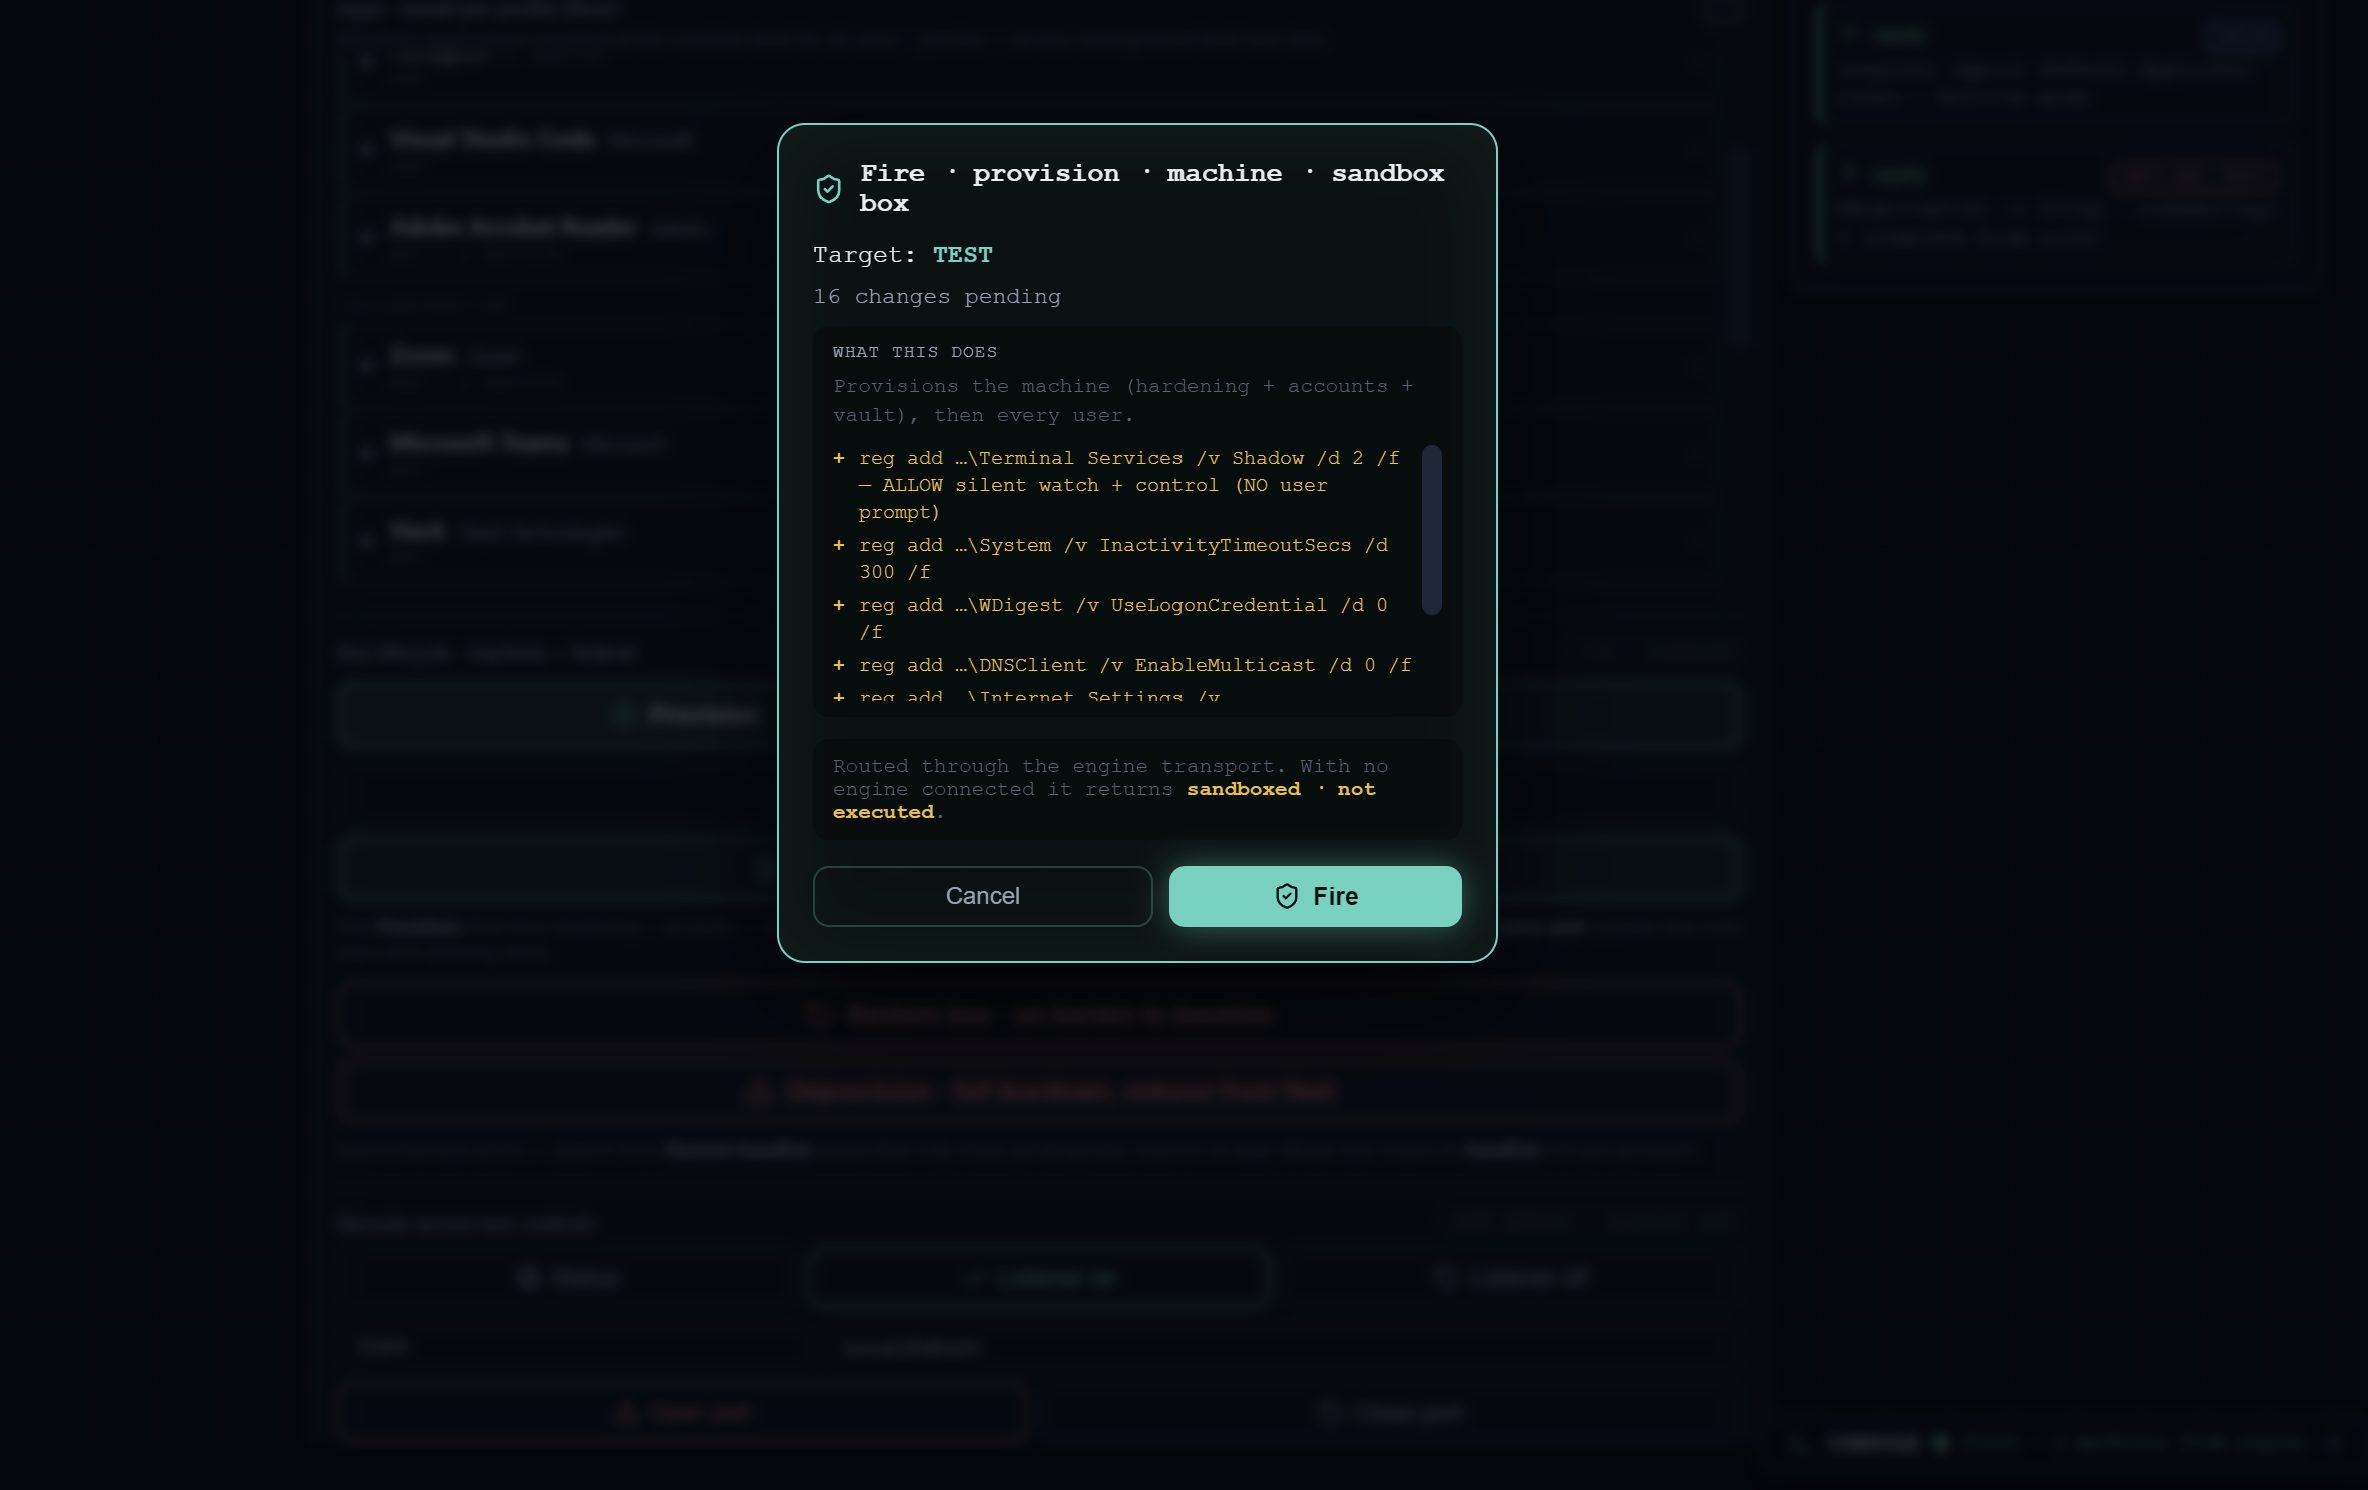Click the shield icon inside Fire button
The width and height of the screenshot is (2368, 1490).
coord(1287,896)
